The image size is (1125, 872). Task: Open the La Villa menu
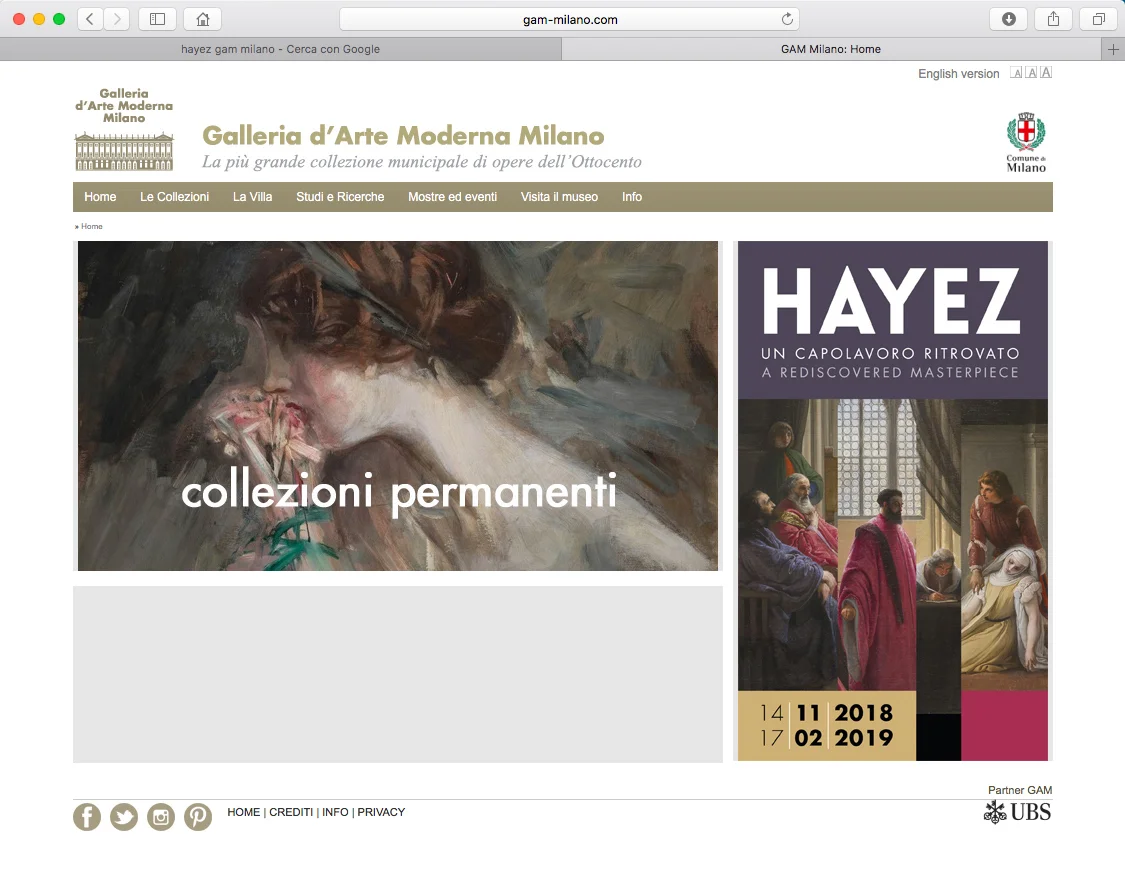(x=253, y=197)
